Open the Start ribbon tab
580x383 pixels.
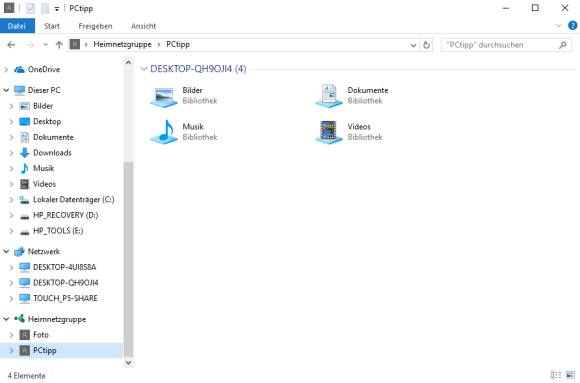[52, 26]
